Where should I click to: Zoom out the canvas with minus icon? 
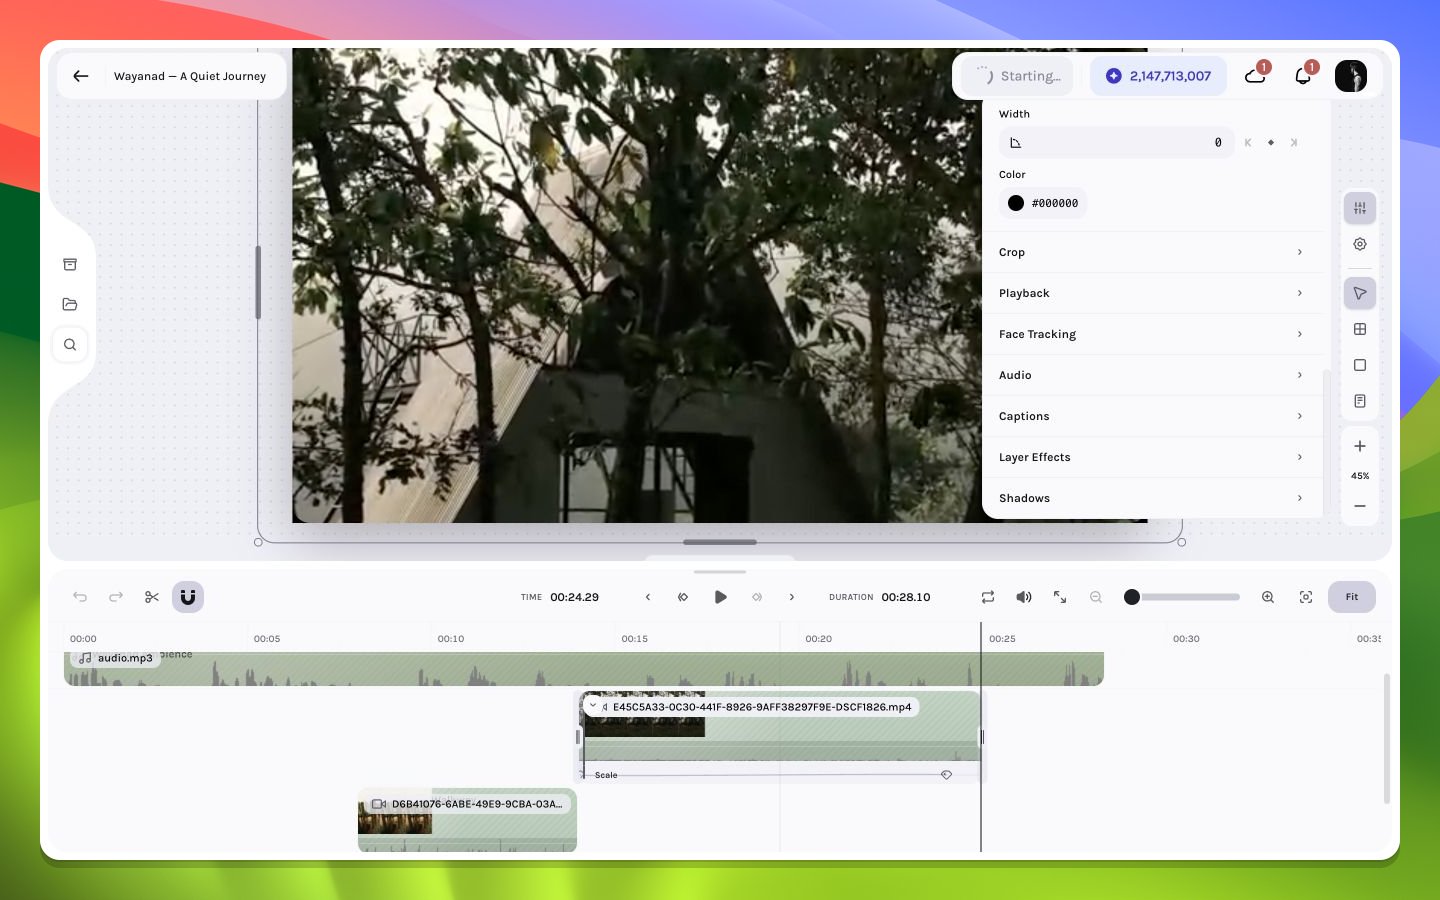click(x=1360, y=506)
